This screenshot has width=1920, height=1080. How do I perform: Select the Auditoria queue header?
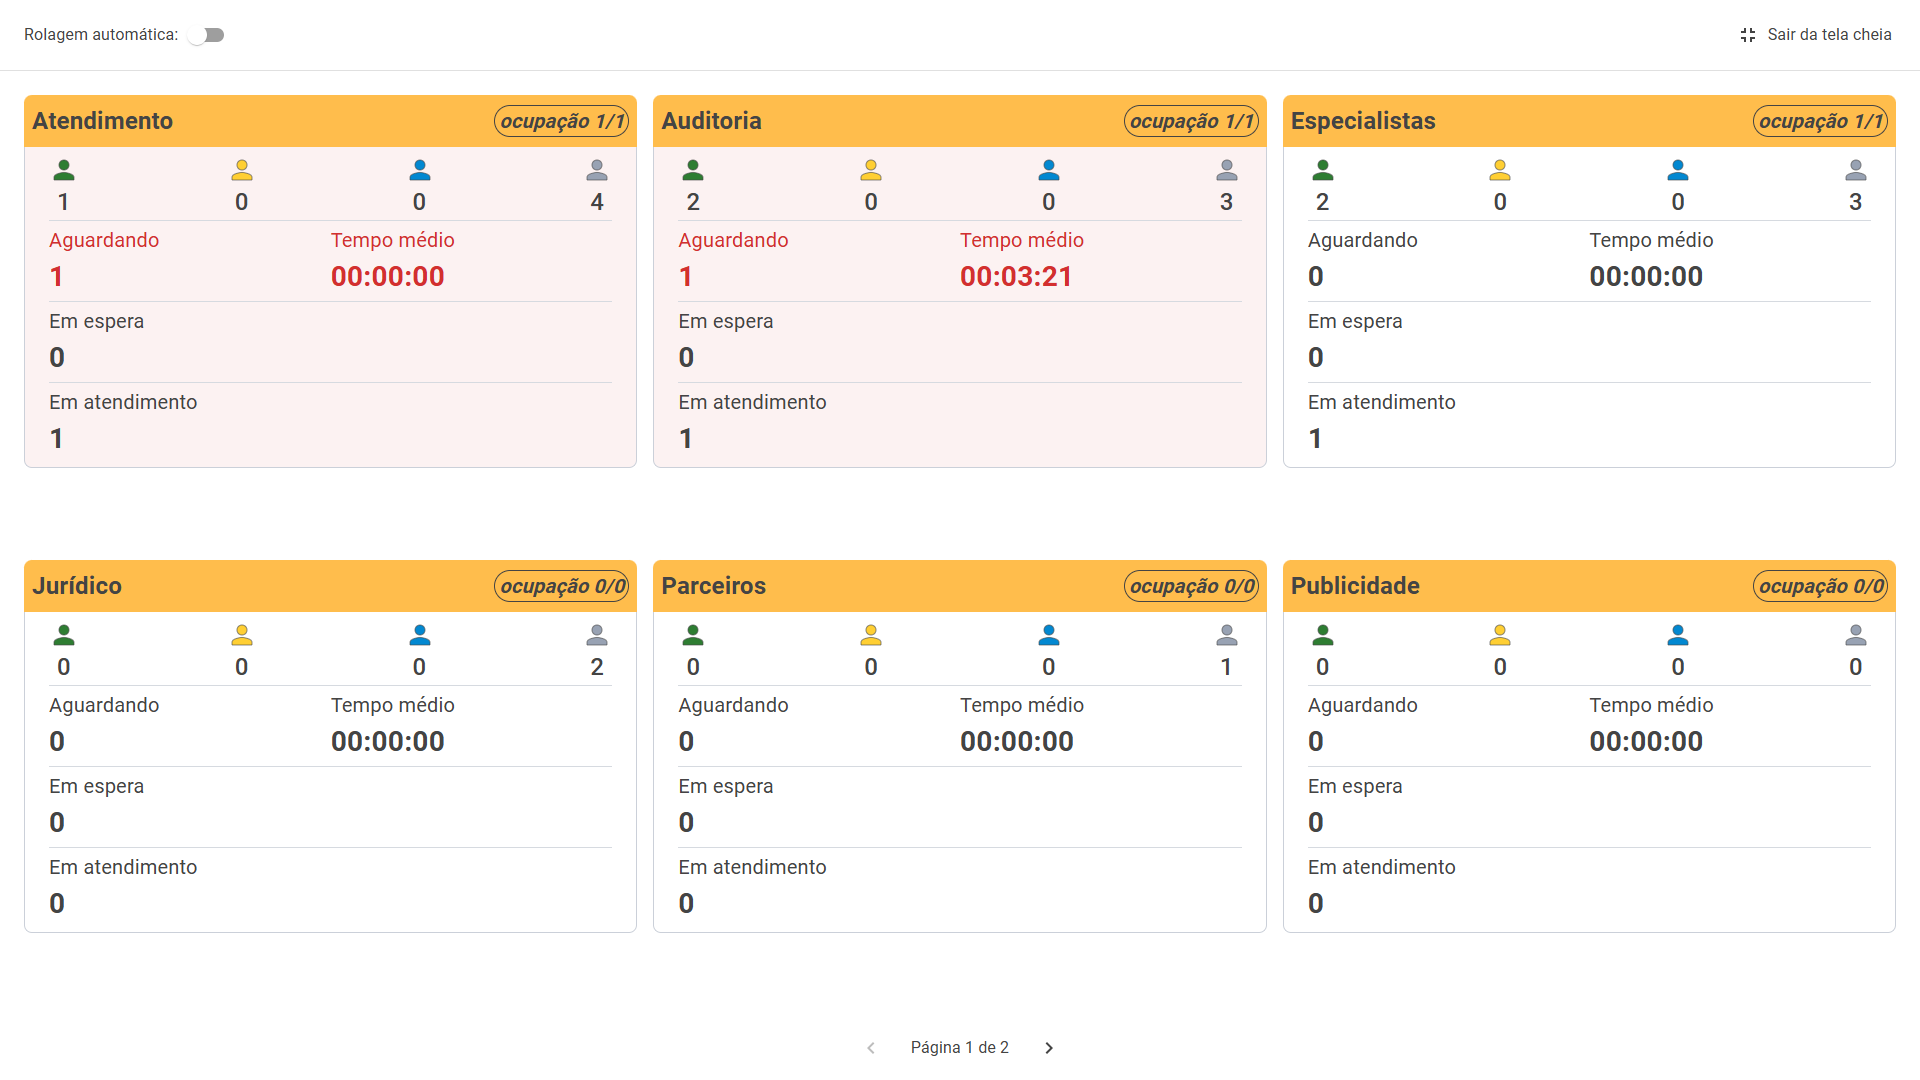coord(712,121)
